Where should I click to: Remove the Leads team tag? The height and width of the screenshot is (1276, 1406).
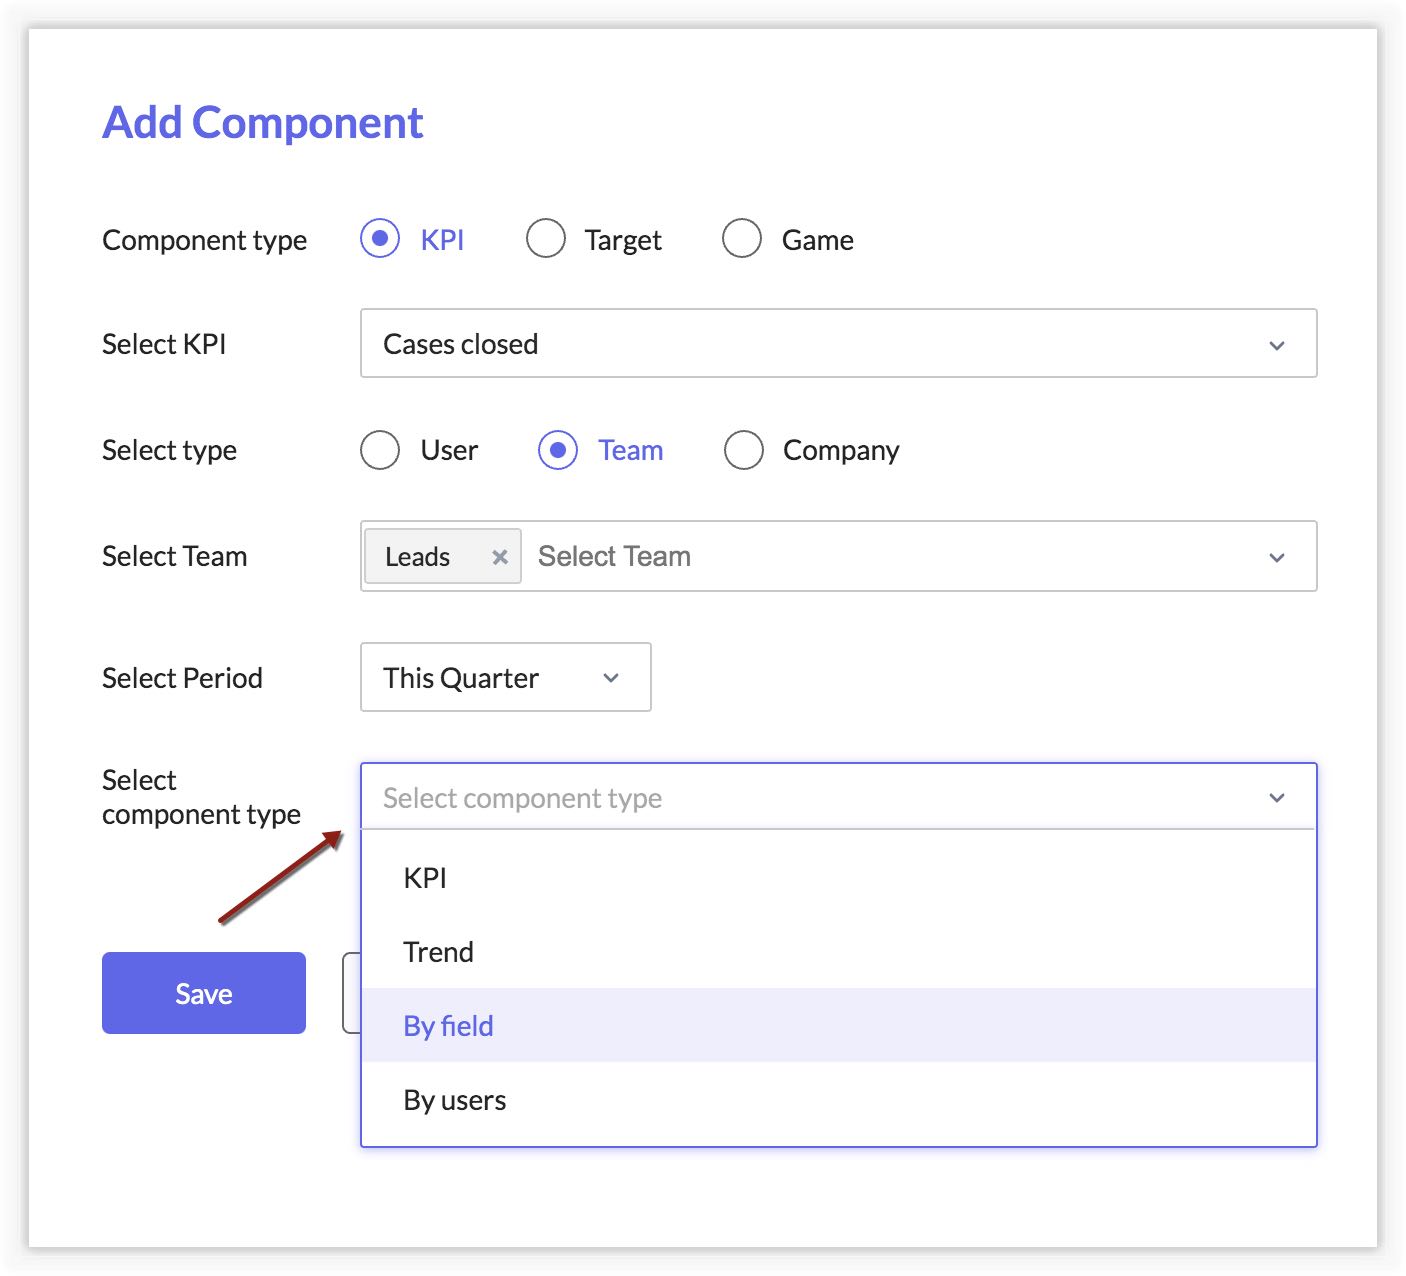pyautogui.click(x=500, y=557)
